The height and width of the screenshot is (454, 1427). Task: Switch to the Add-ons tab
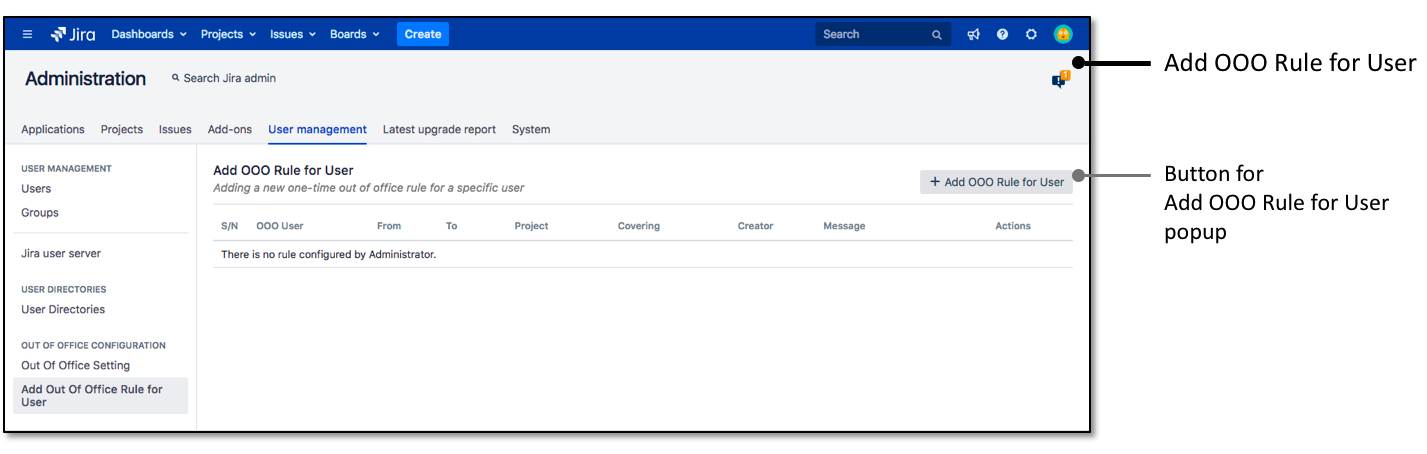pos(230,129)
